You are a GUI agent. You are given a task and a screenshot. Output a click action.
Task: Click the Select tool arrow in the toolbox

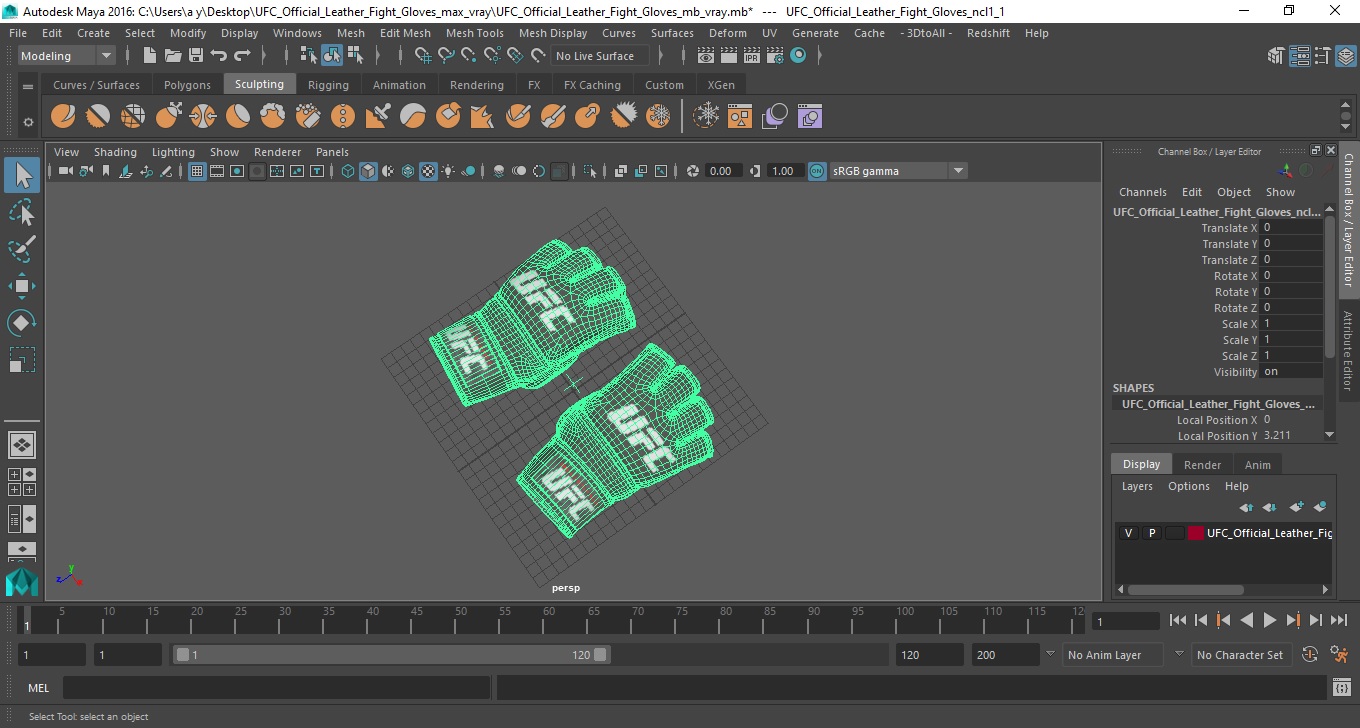22,175
